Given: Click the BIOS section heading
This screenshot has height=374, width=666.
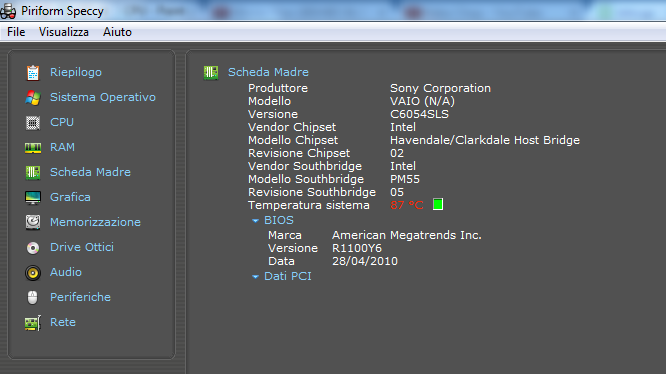Looking at the screenshot, I should [279, 220].
